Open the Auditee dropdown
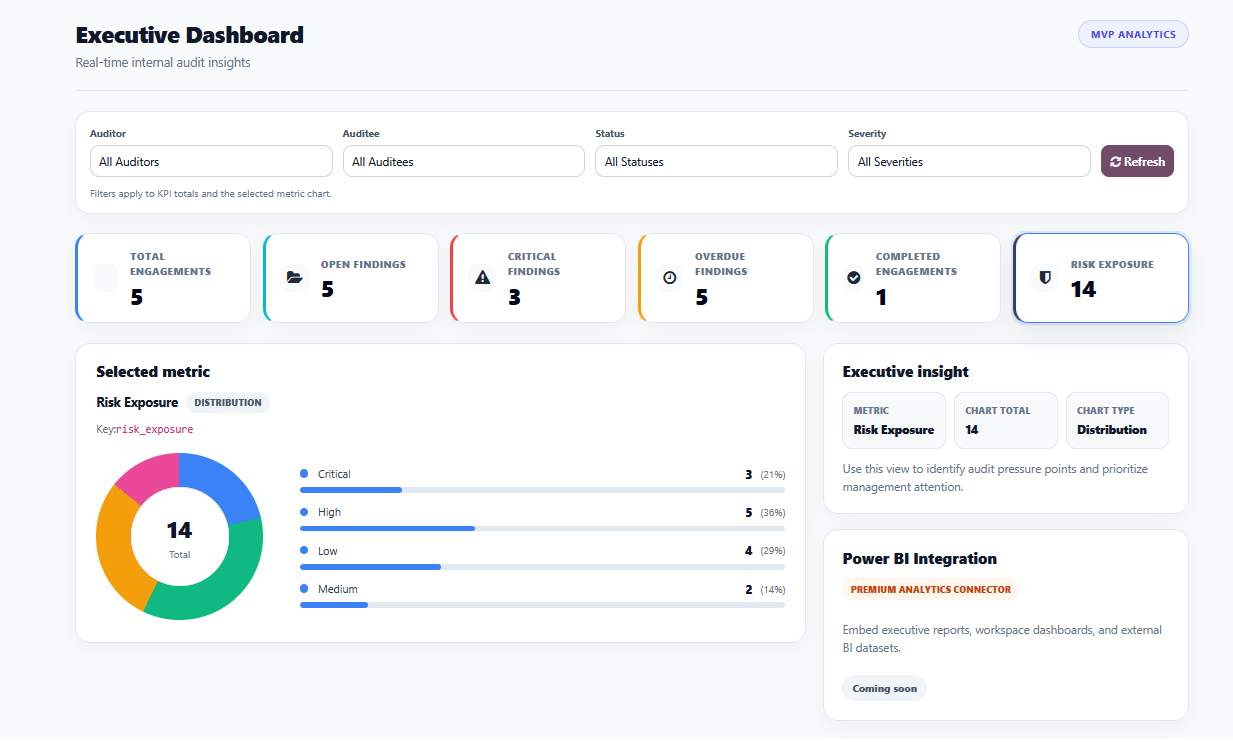Image resolution: width=1233 pixels, height=742 pixels. pyautogui.click(x=463, y=161)
